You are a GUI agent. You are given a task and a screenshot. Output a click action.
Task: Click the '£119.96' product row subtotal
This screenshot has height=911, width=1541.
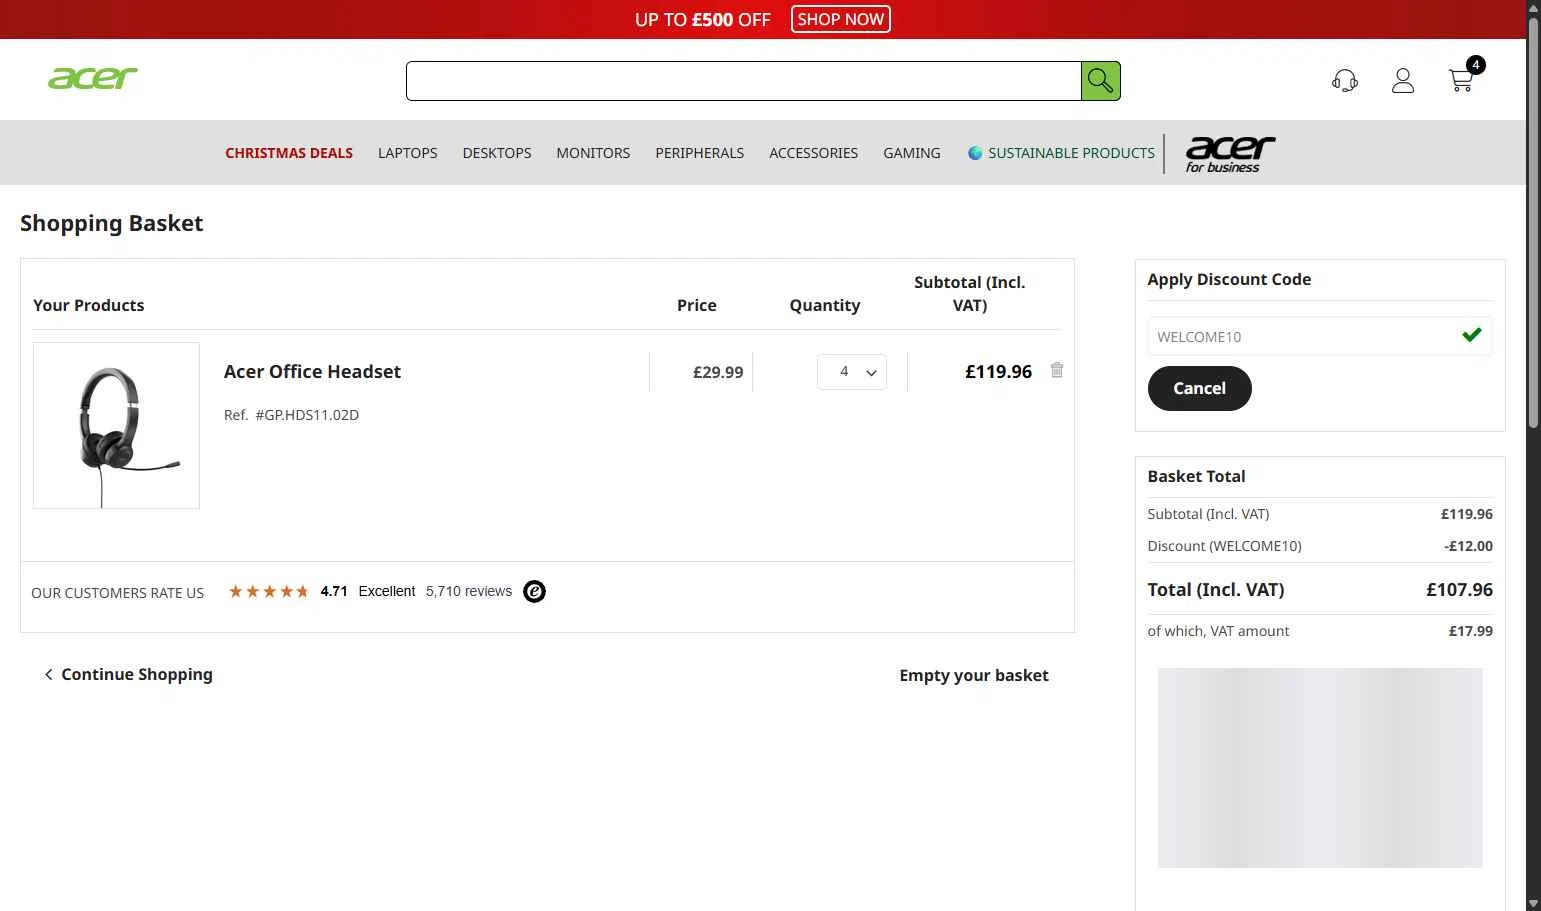tap(998, 372)
